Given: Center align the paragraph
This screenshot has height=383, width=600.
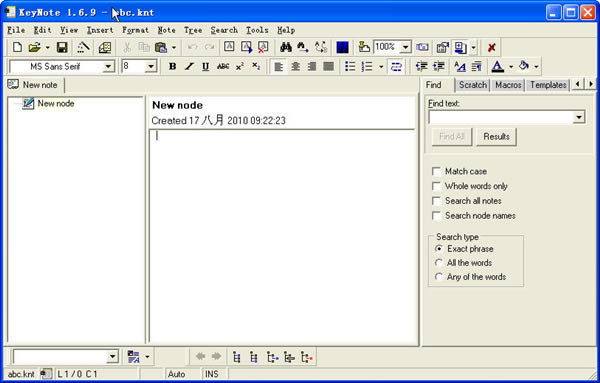Looking at the screenshot, I should coord(295,67).
